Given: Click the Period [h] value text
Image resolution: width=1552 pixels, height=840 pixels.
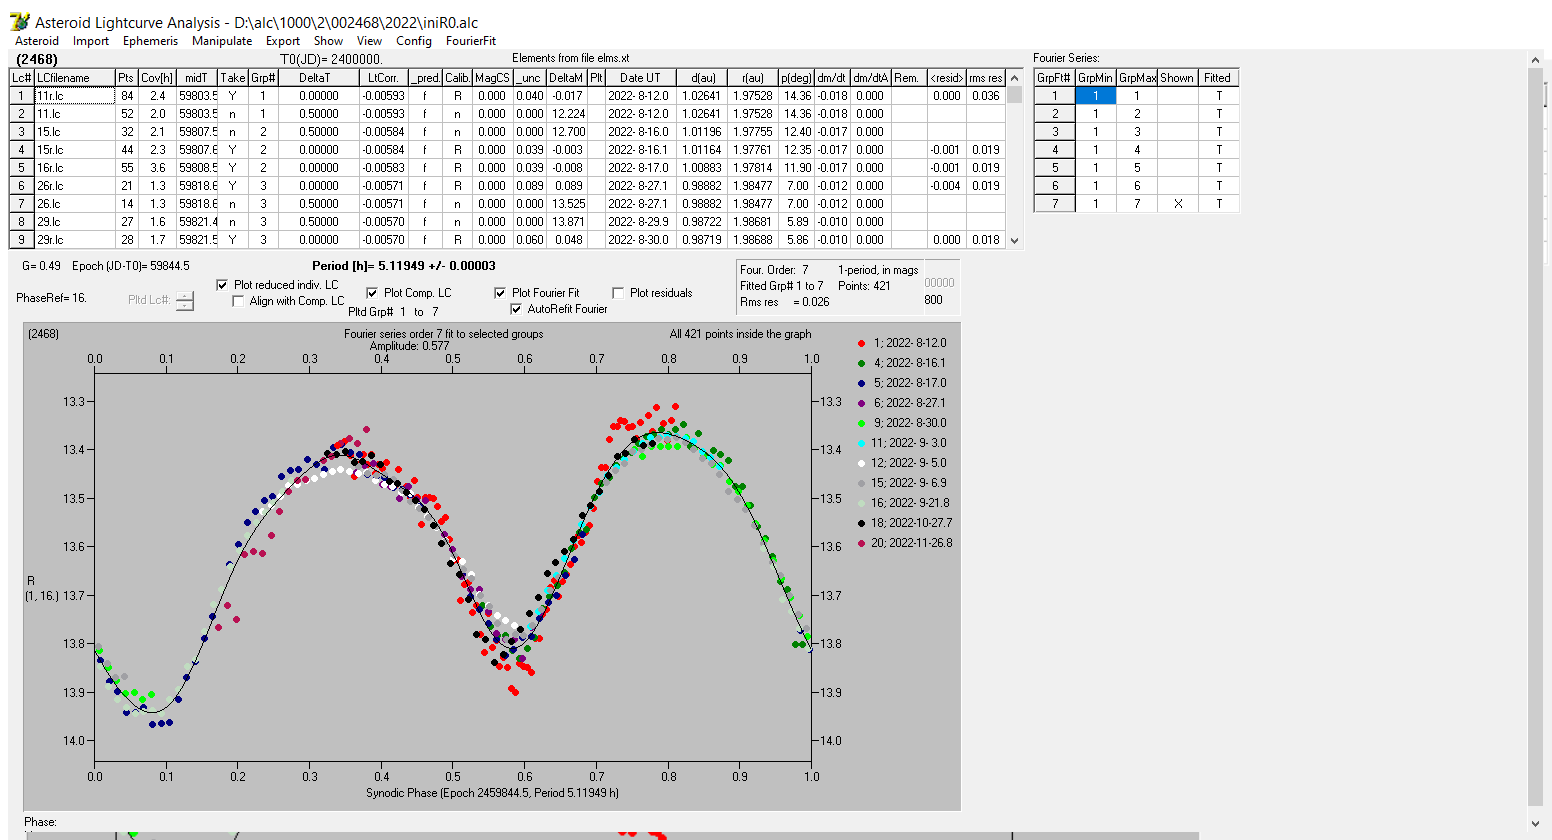Looking at the screenshot, I should coord(403,266).
